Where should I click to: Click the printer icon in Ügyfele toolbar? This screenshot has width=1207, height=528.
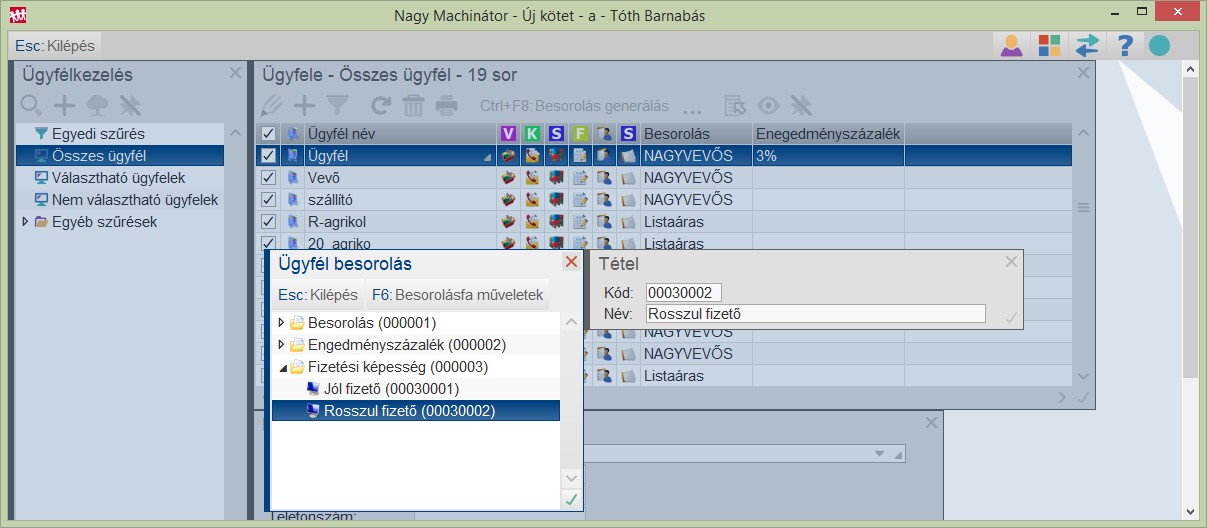[446, 105]
